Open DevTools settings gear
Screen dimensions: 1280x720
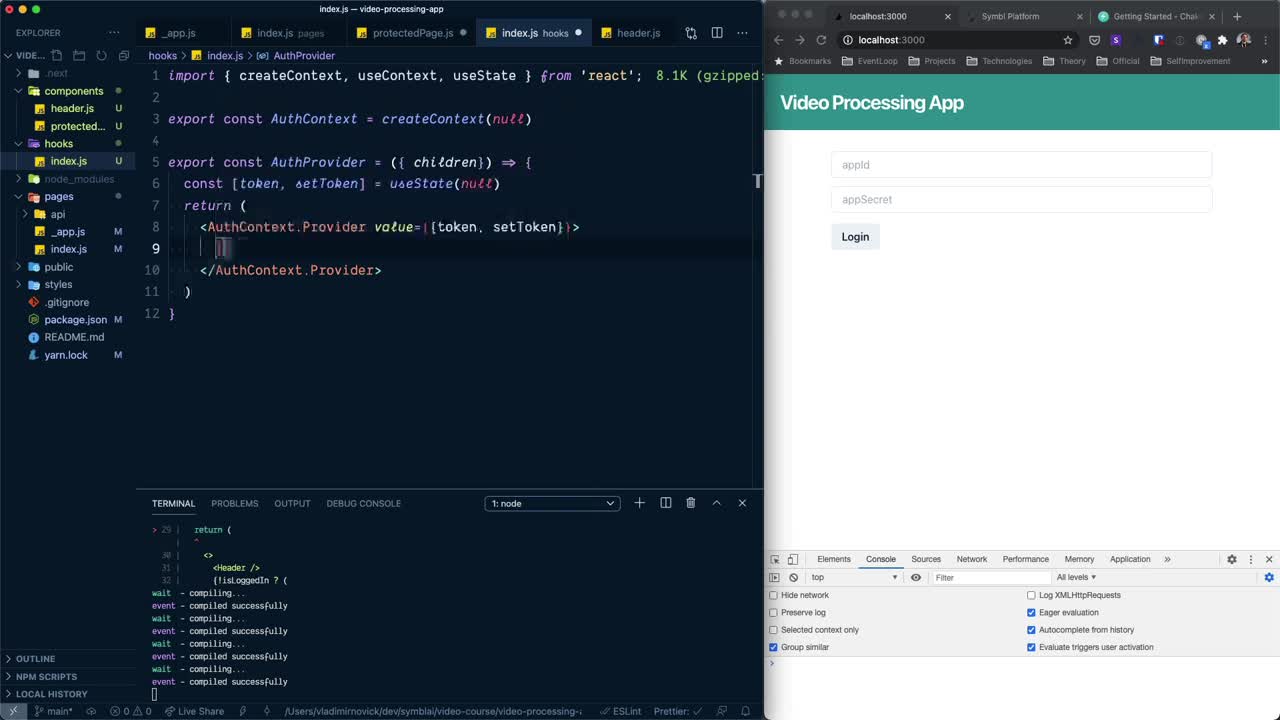(x=1232, y=559)
